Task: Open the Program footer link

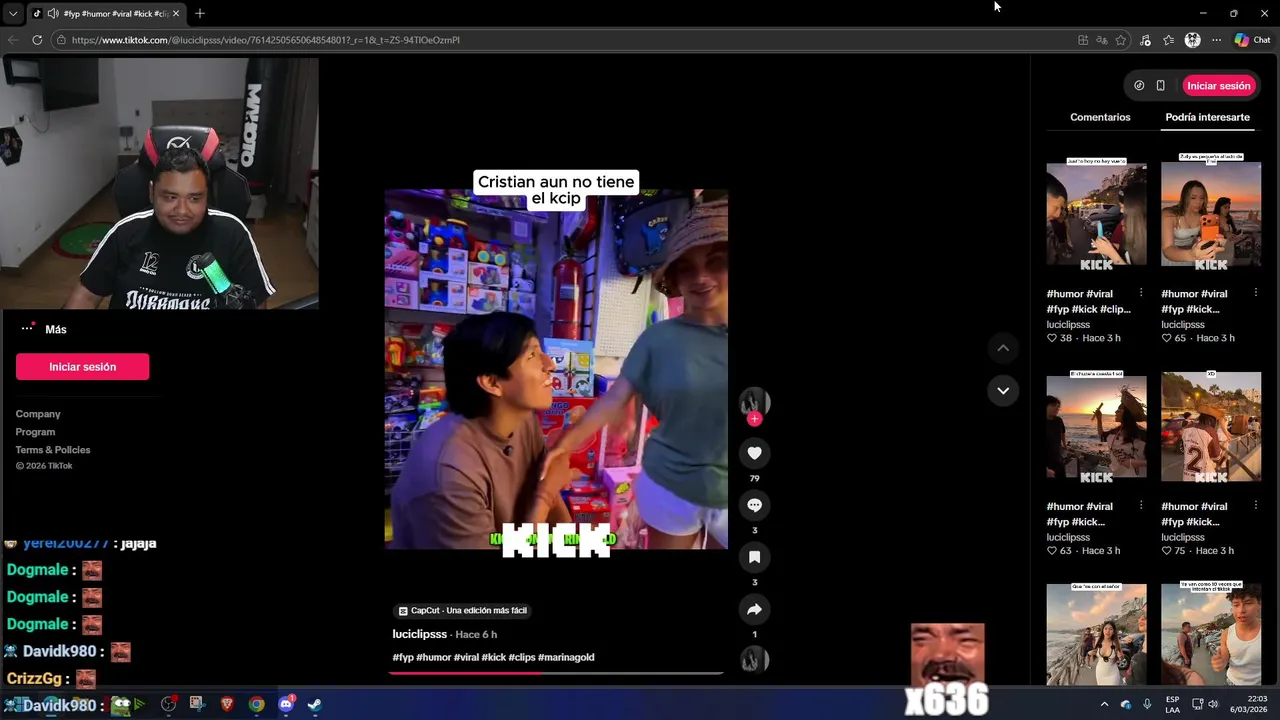Action: pos(35,432)
